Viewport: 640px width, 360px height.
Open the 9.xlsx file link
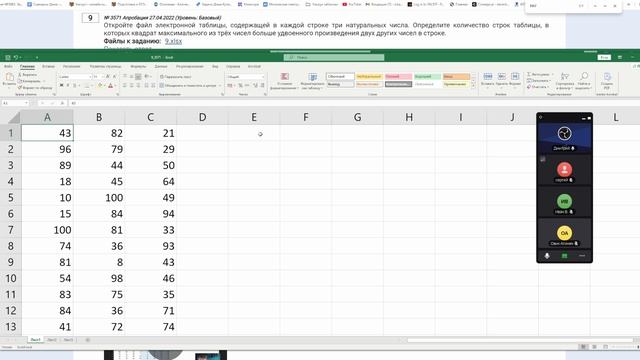coord(173,41)
